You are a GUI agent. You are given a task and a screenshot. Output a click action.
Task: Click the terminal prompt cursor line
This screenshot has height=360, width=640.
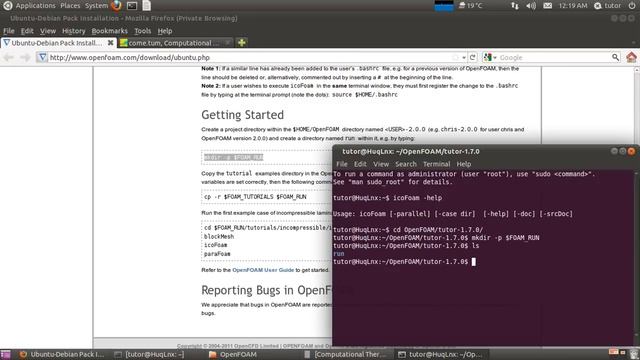[404, 262]
